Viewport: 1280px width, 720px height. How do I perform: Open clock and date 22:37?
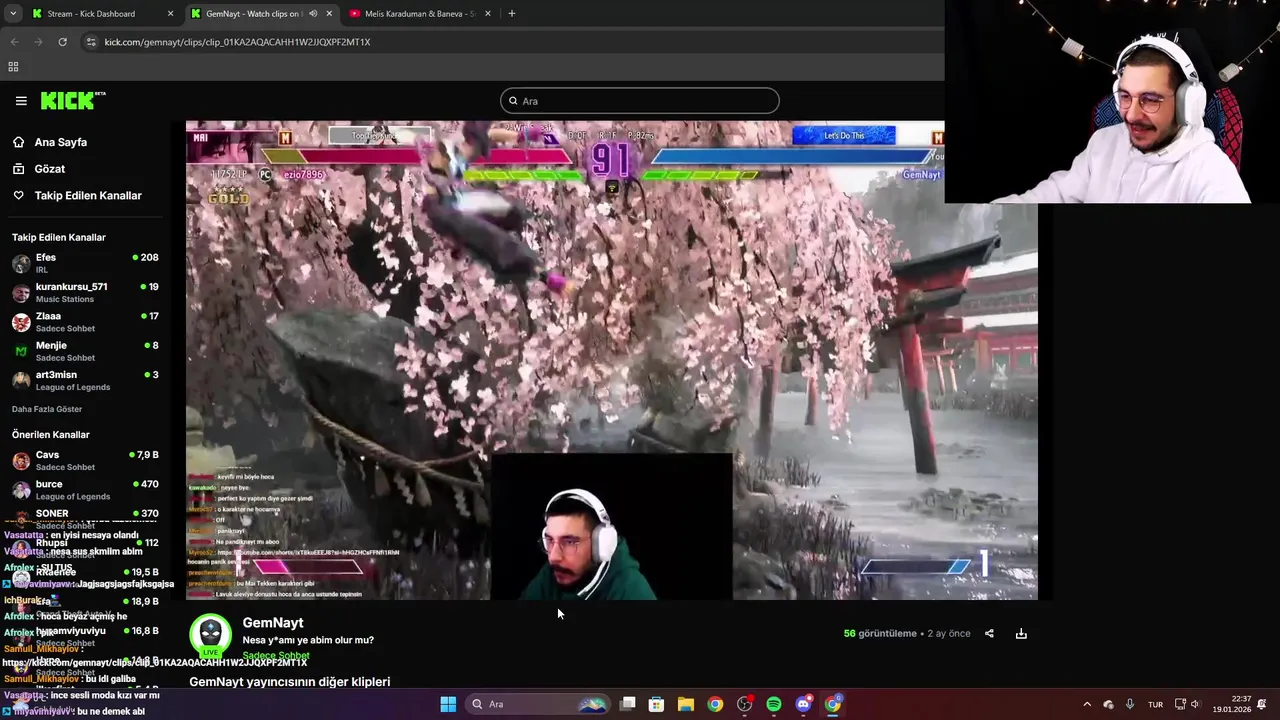(1231, 704)
